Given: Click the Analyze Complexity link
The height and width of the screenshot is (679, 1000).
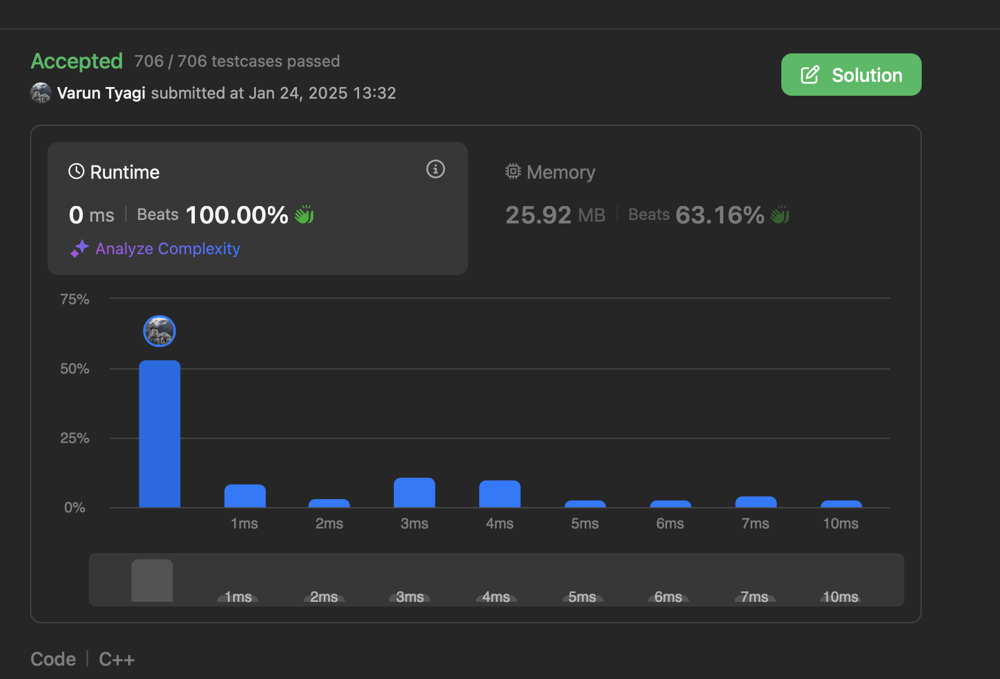Looking at the screenshot, I should click(x=168, y=249).
